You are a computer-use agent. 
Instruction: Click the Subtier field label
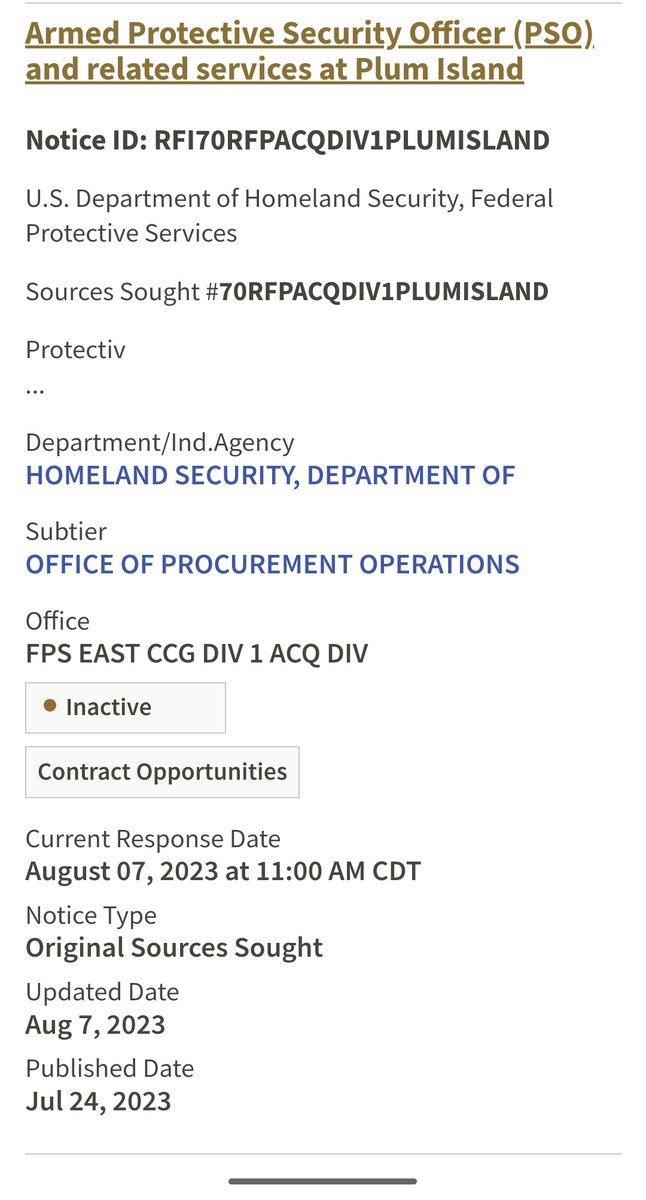[x=66, y=531]
